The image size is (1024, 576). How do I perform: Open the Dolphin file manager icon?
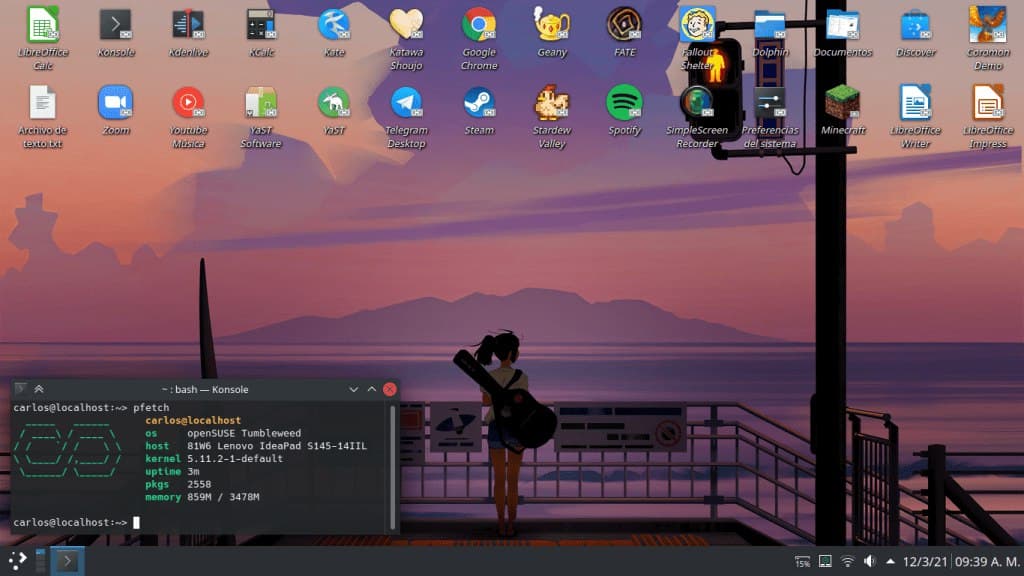pyautogui.click(x=770, y=25)
